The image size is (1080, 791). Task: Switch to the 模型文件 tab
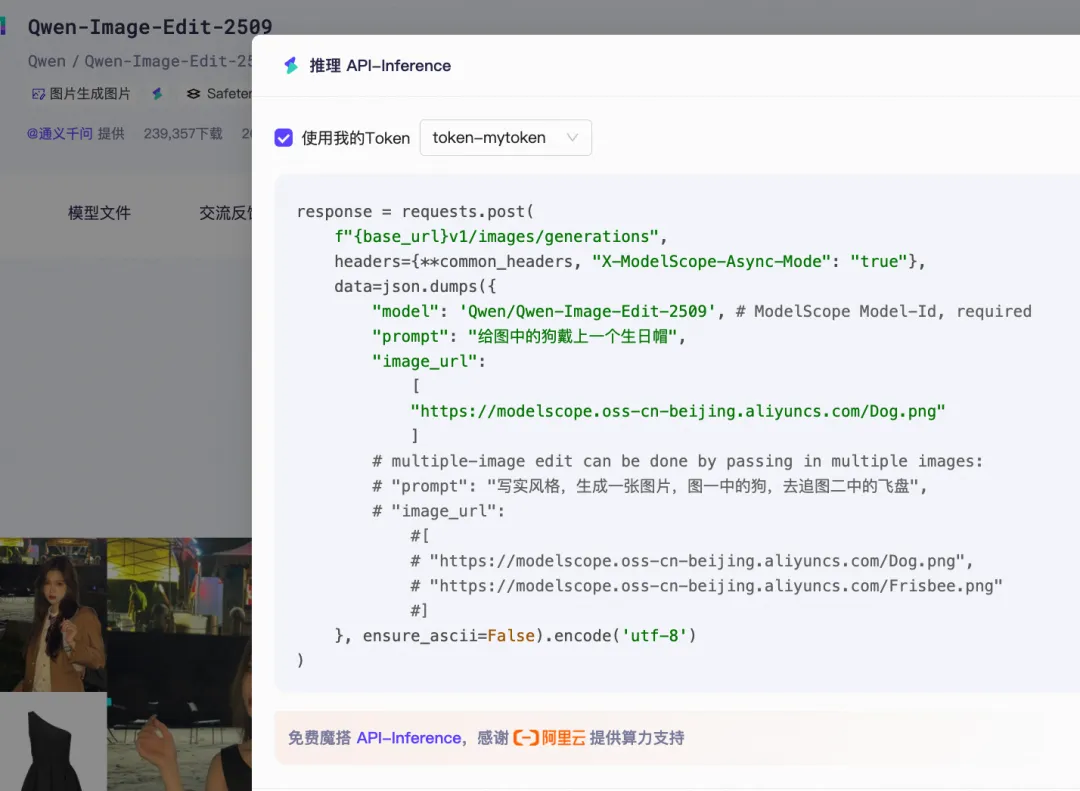(x=99, y=213)
